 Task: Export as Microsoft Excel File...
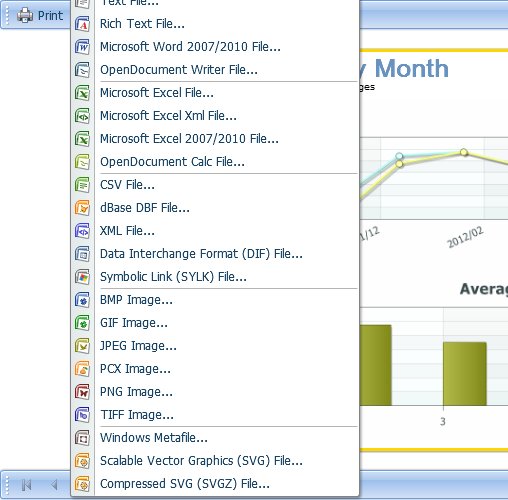point(215,93)
